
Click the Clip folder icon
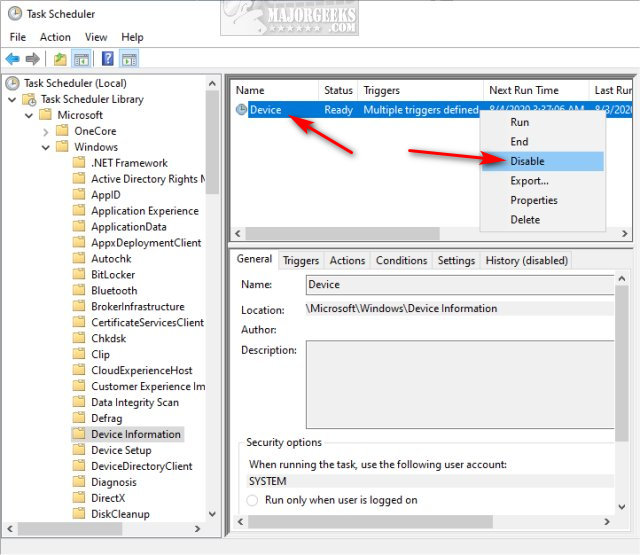click(x=79, y=354)
